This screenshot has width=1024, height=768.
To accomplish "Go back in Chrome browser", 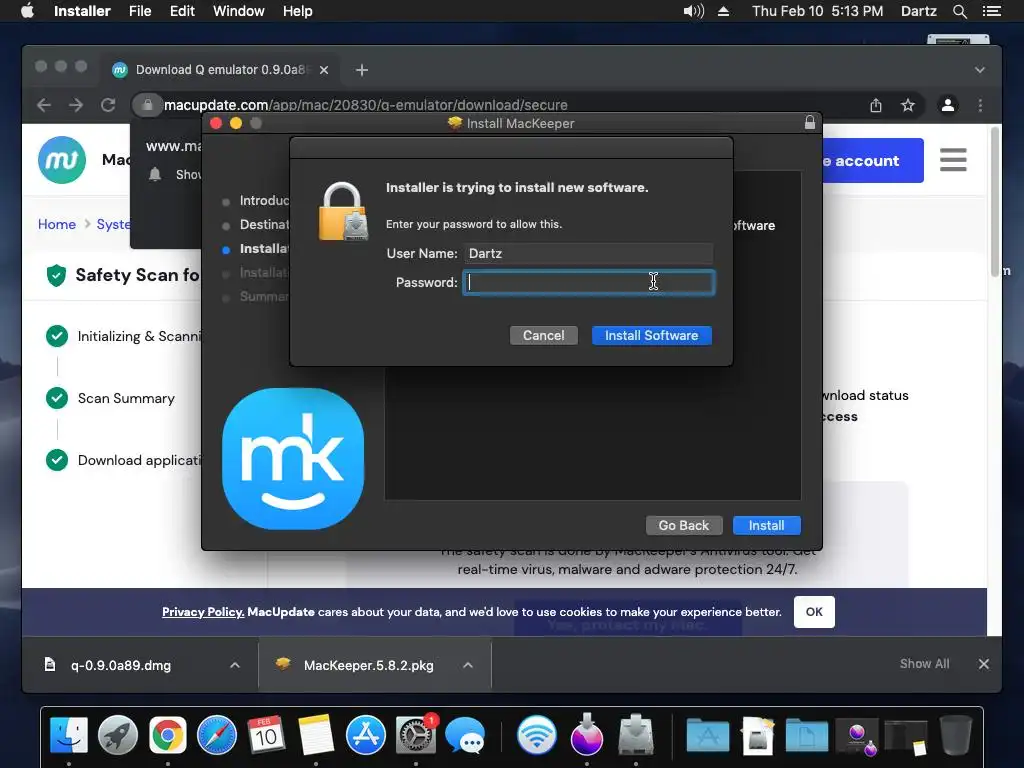I will [44, 105].
